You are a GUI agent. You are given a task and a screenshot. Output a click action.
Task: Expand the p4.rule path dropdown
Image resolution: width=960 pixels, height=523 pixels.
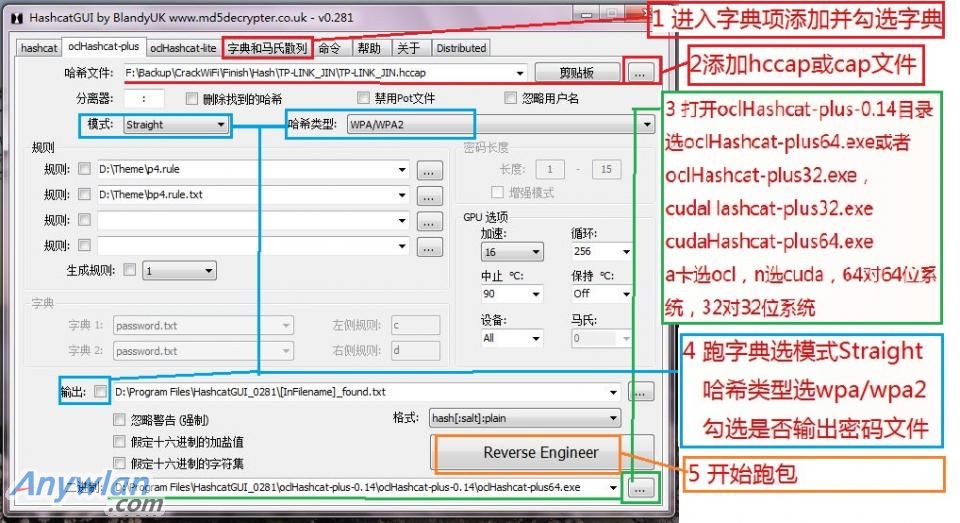coord(402,170)
